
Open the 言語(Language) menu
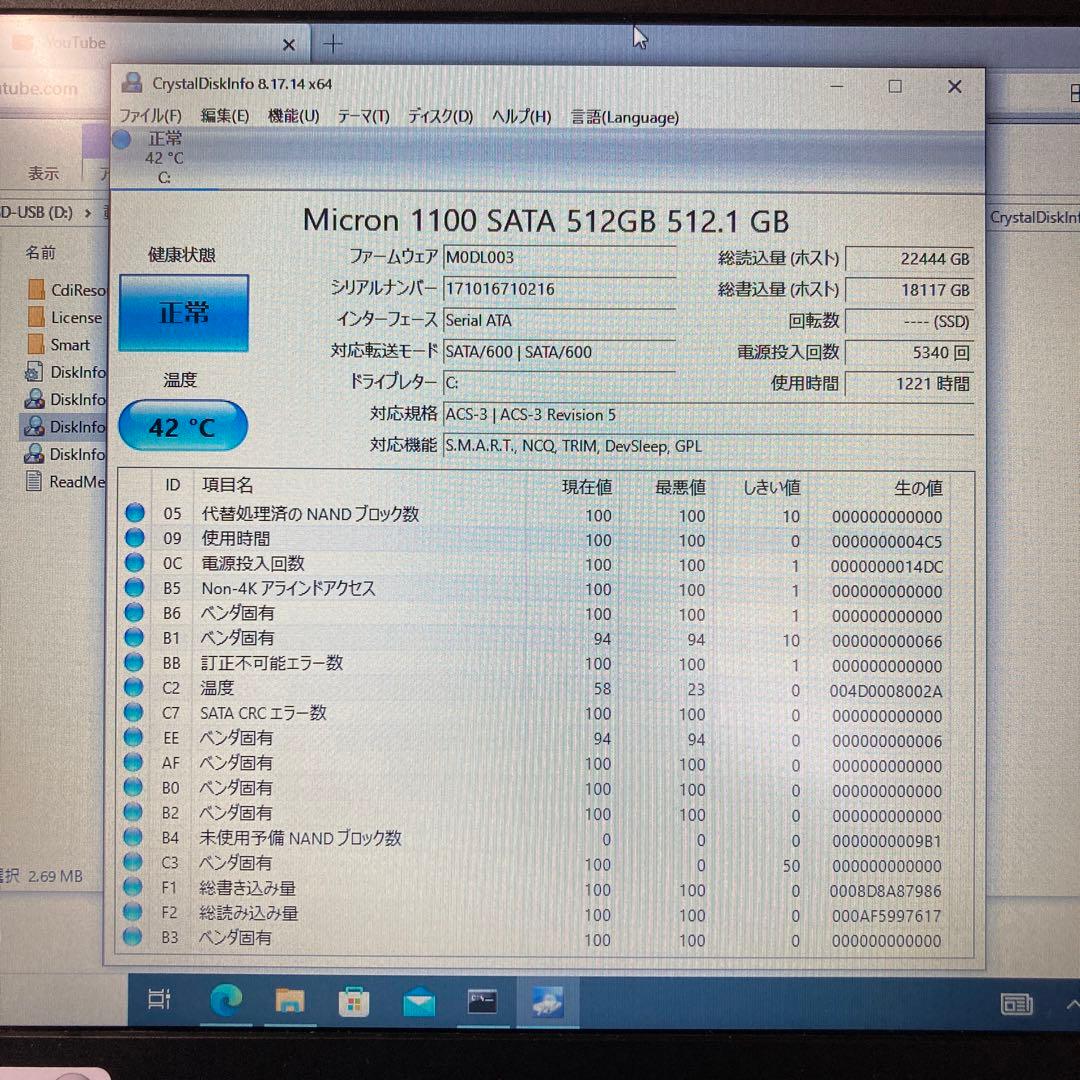[624, 117]
